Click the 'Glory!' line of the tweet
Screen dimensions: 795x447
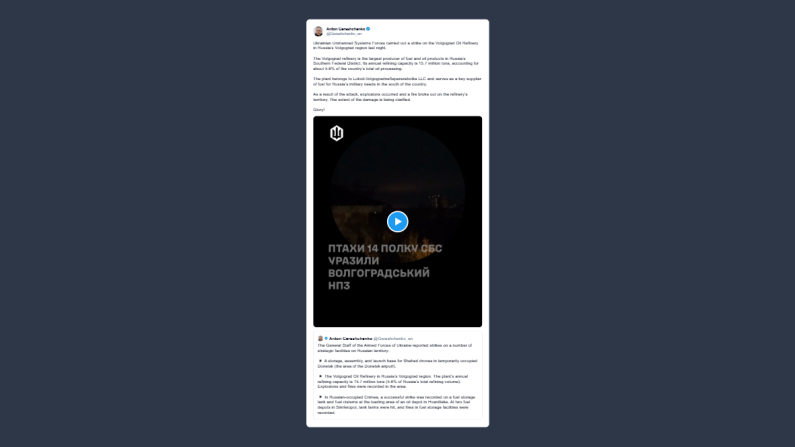tap(319, 109)
